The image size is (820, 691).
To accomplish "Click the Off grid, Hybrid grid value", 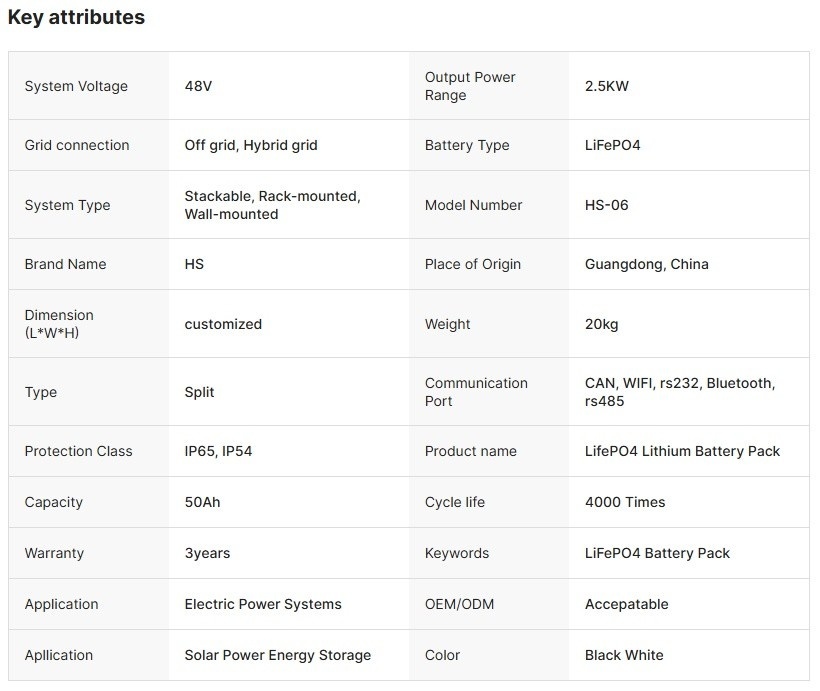I will pos(251,145).
